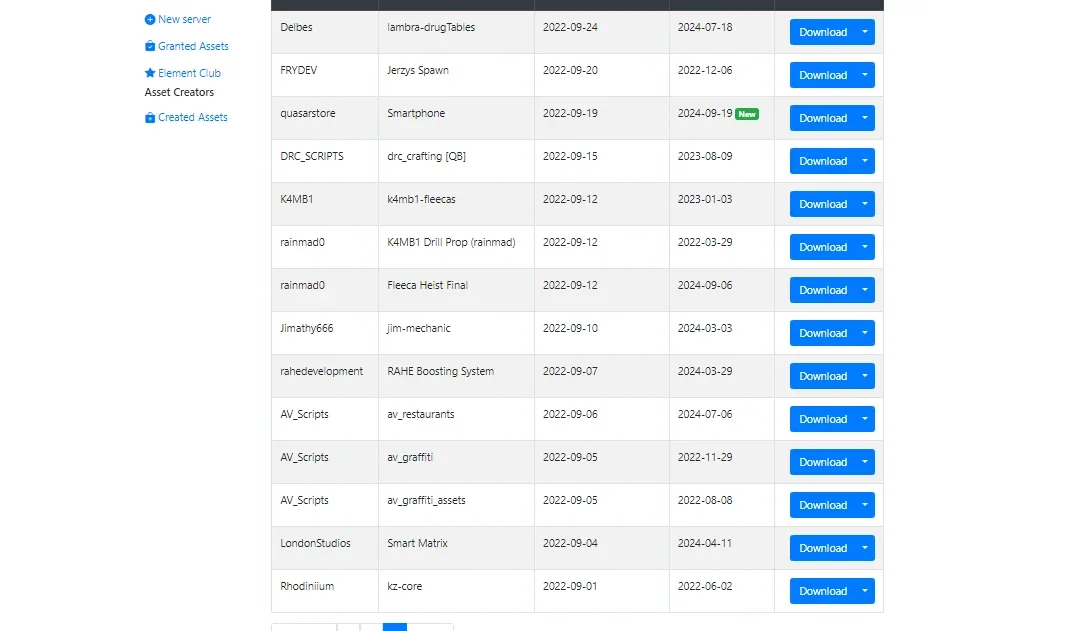Click the date 2022-09-24
This screenshot has height=631, width=1087.
[570, 27]
